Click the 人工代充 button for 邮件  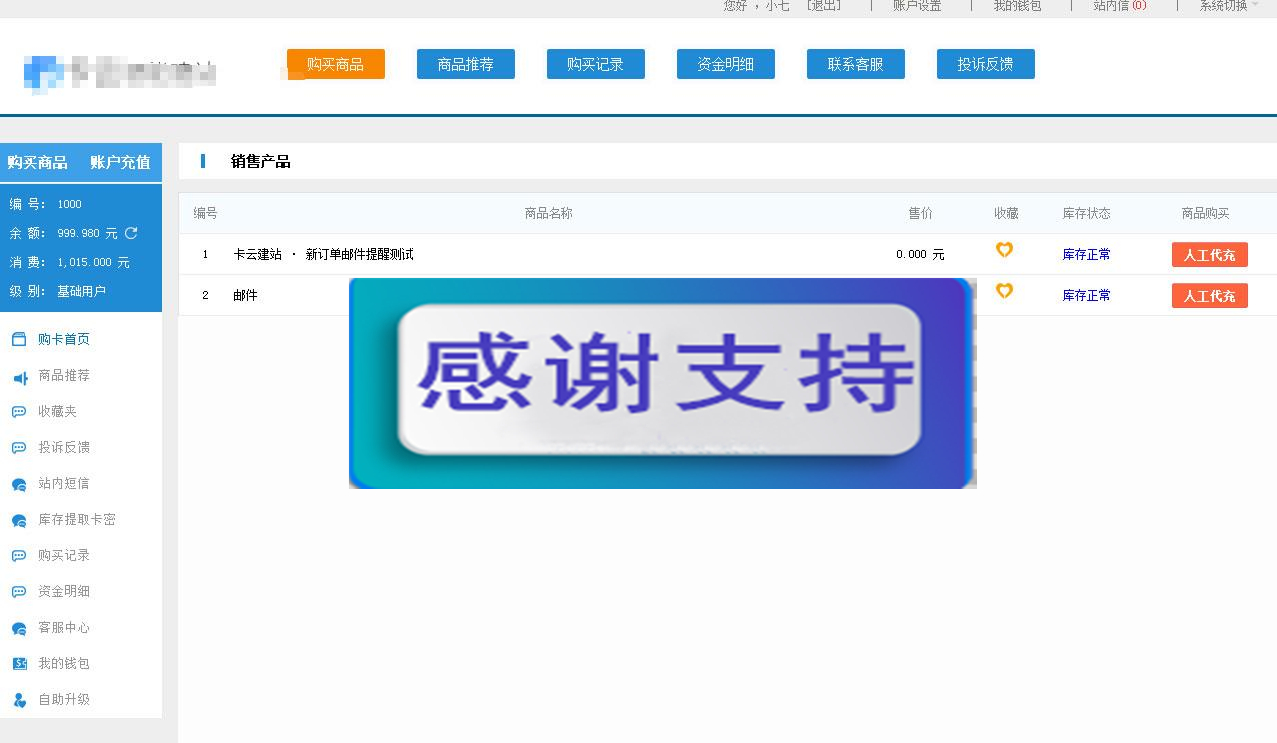coord(1209,295)
